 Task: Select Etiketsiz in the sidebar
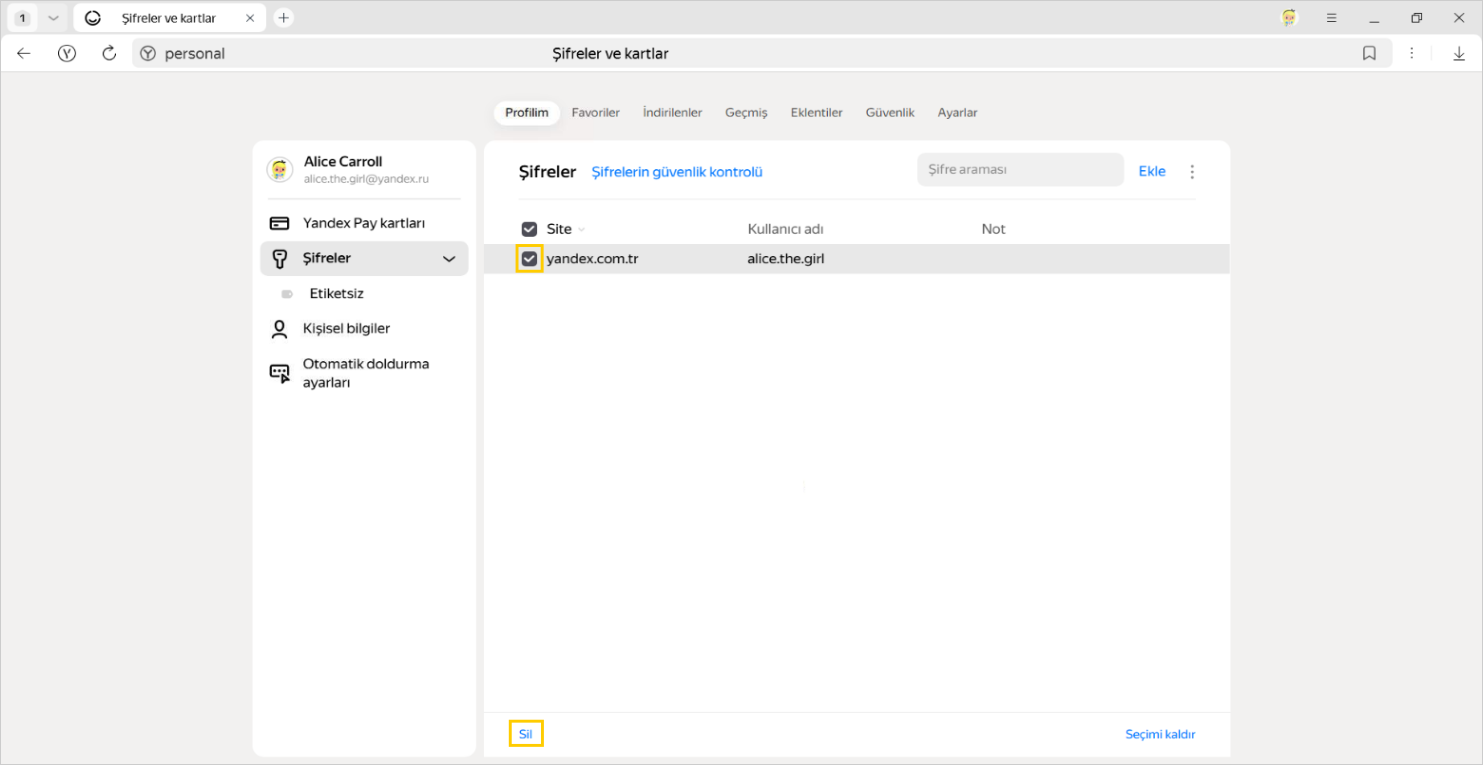[x=336, y=294]
